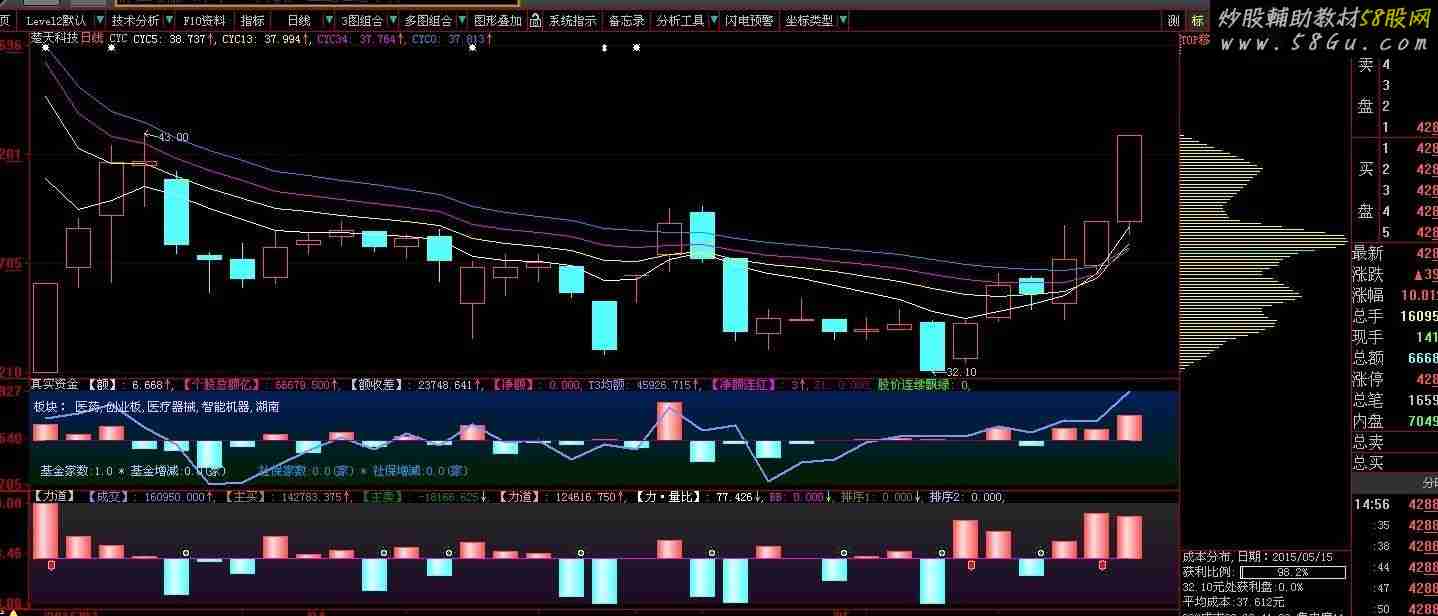This screenshot has height=616, width=1438.
Task: Open the 技术分析 dropdown arrow
Action: point(169,20)
